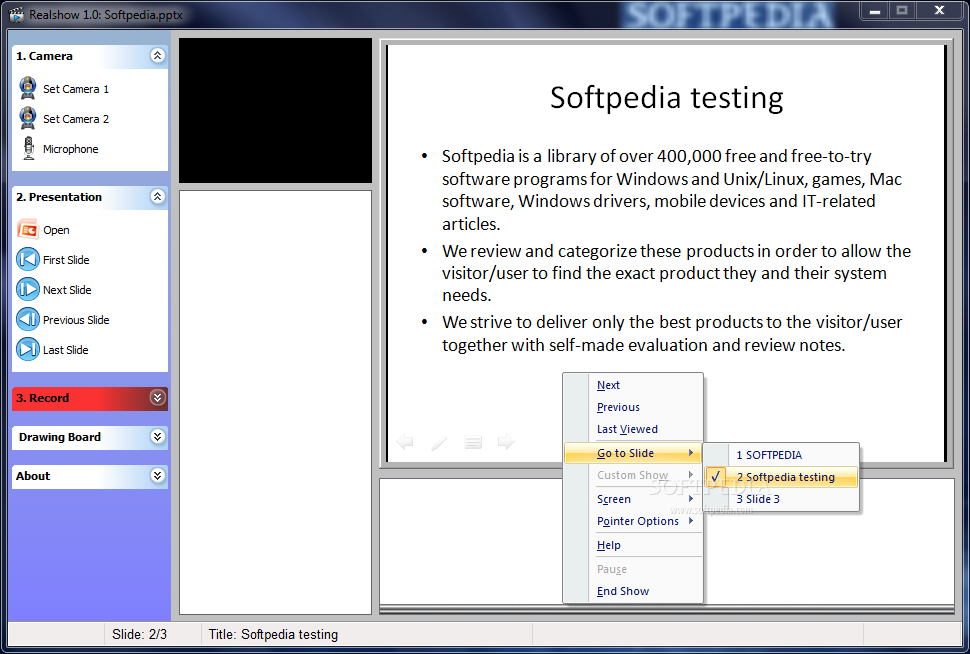Go to slide 1 SOFTPEDIA
This screenshot has height=654, width=970.
point(781,455)
